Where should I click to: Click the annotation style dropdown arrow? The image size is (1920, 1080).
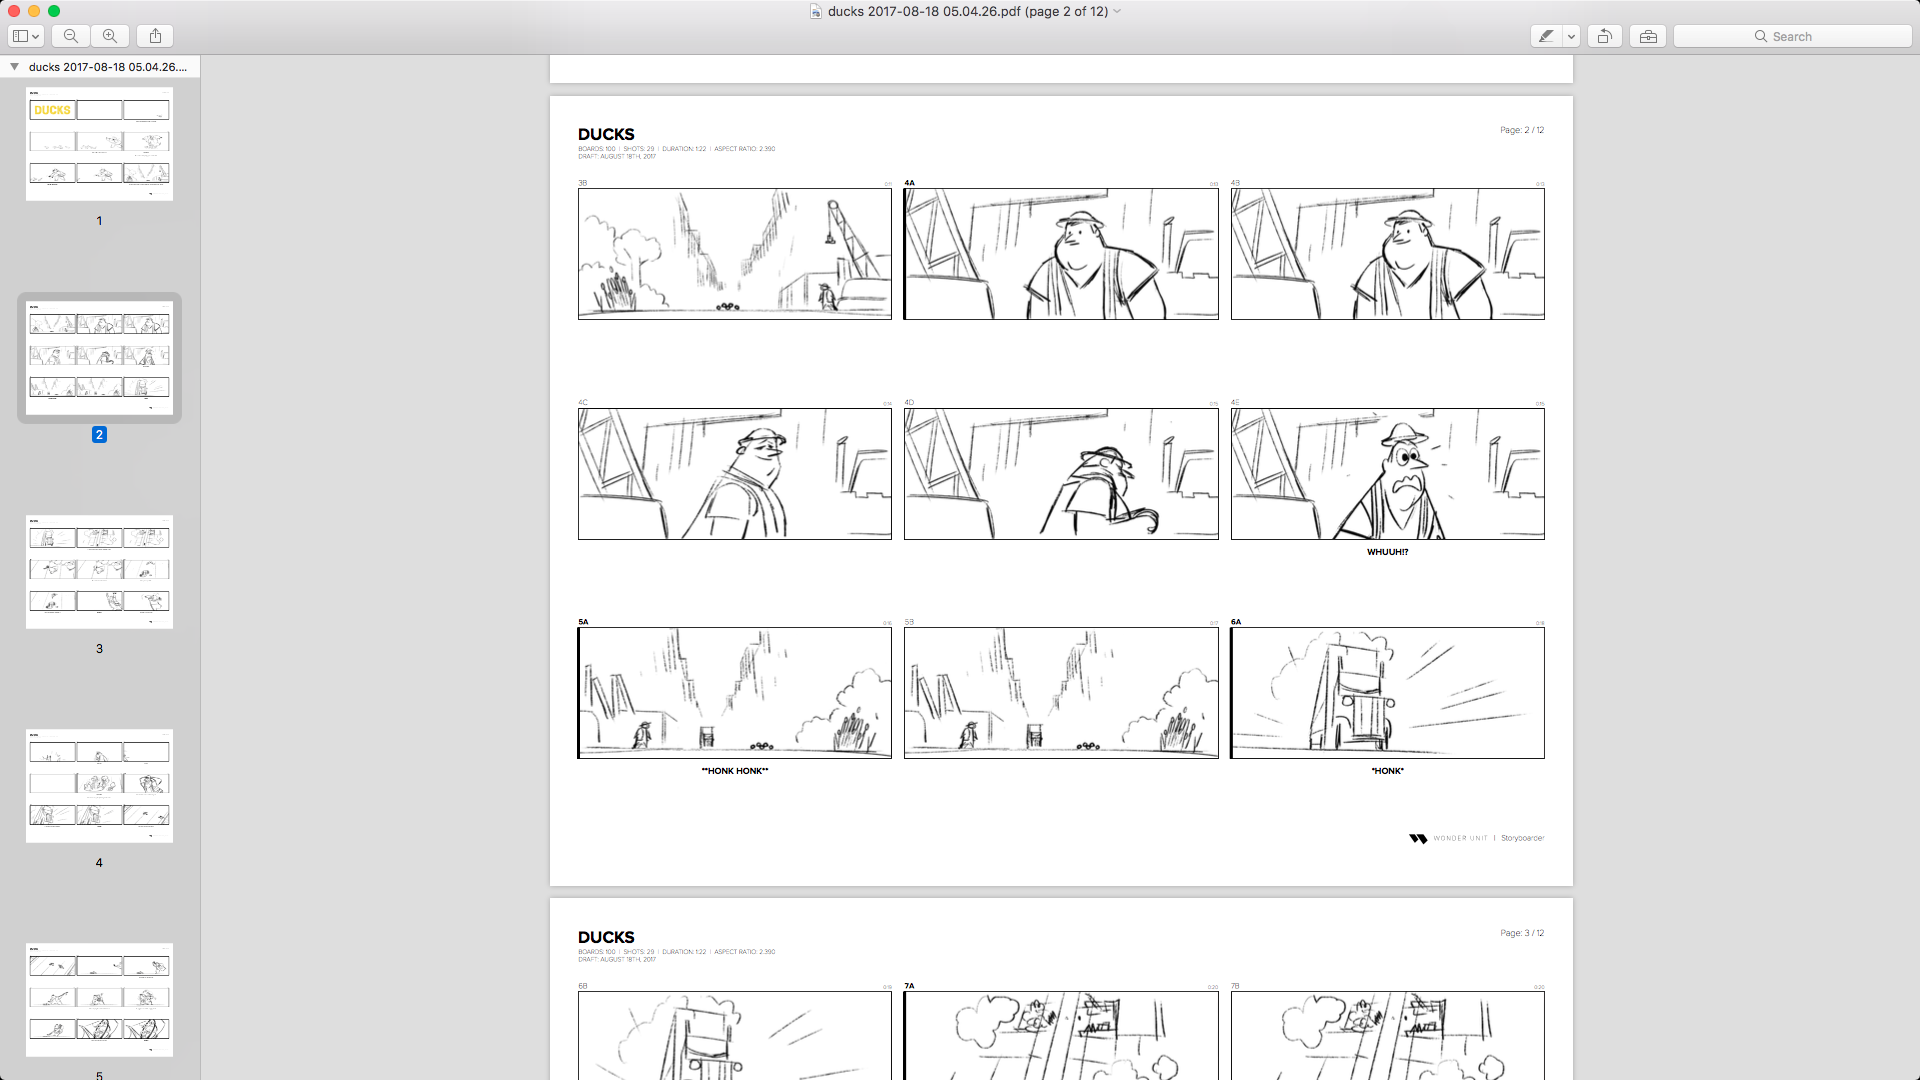(x=1571, y=36)
